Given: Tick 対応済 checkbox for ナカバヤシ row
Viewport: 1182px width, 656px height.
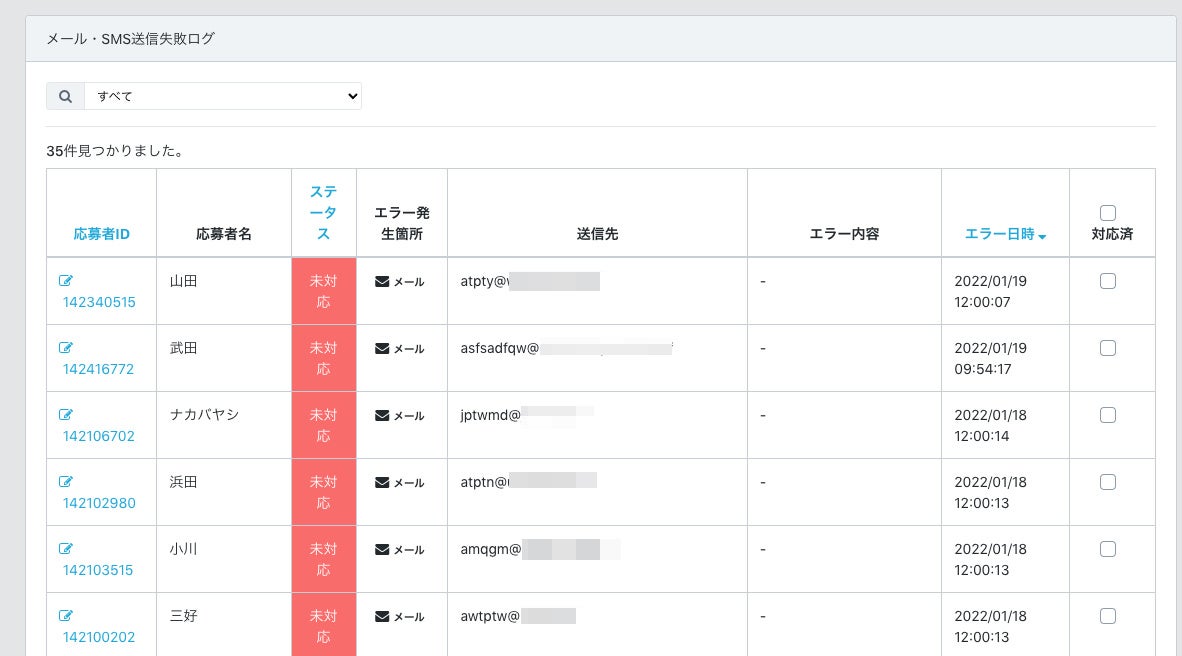Looking at the screenshot, I should tap(1107, 415).
